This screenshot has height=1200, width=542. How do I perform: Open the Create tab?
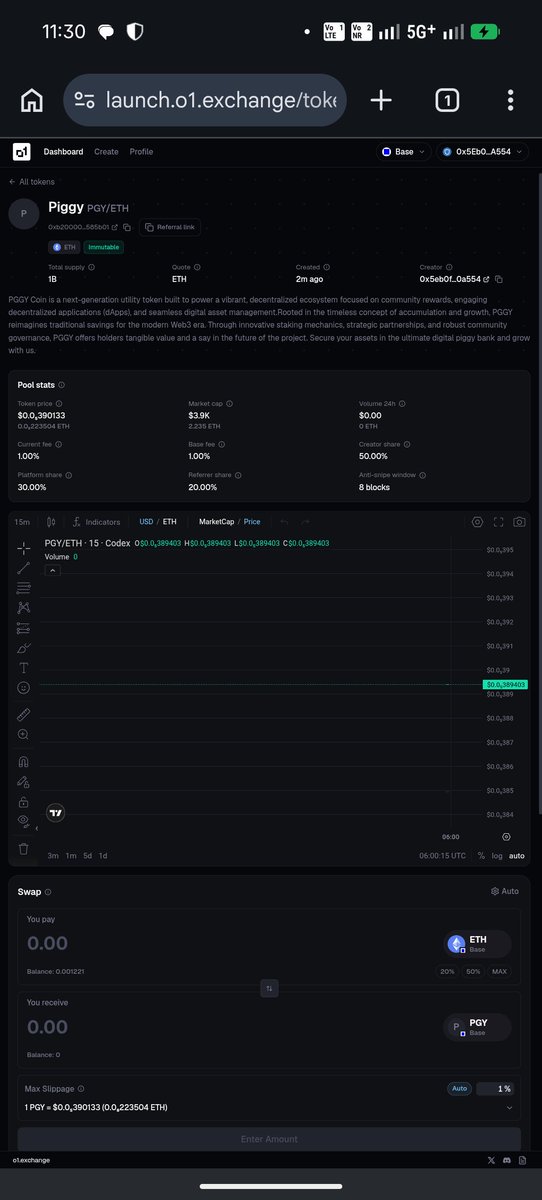tap(106, 152)
